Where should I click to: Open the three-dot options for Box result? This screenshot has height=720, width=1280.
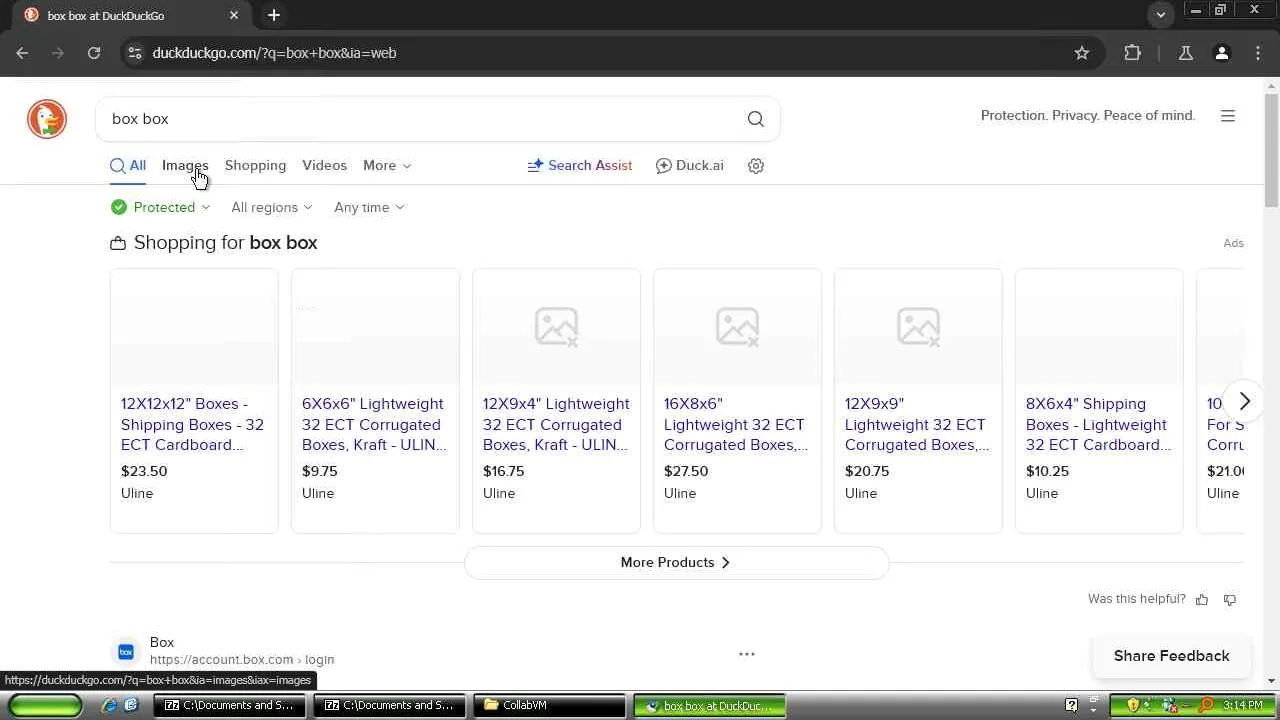point(747,654)
